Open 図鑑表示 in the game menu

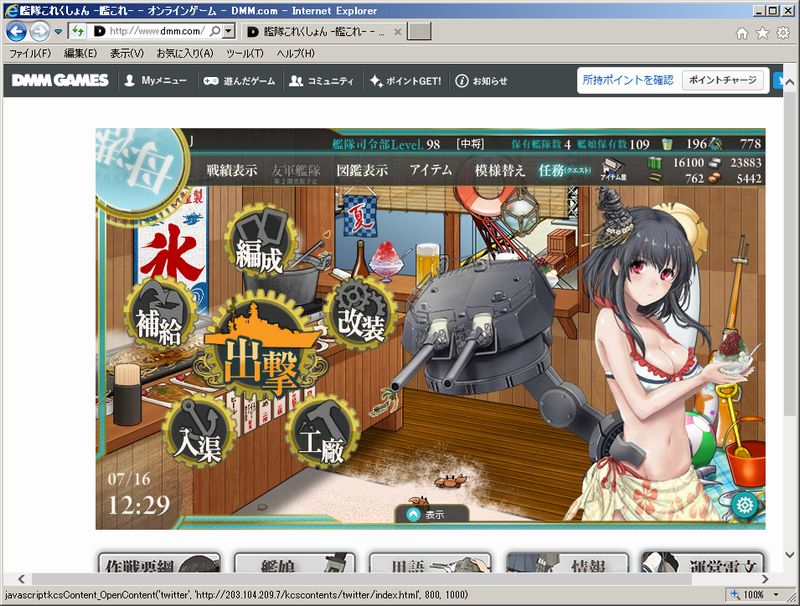[362, 170]
